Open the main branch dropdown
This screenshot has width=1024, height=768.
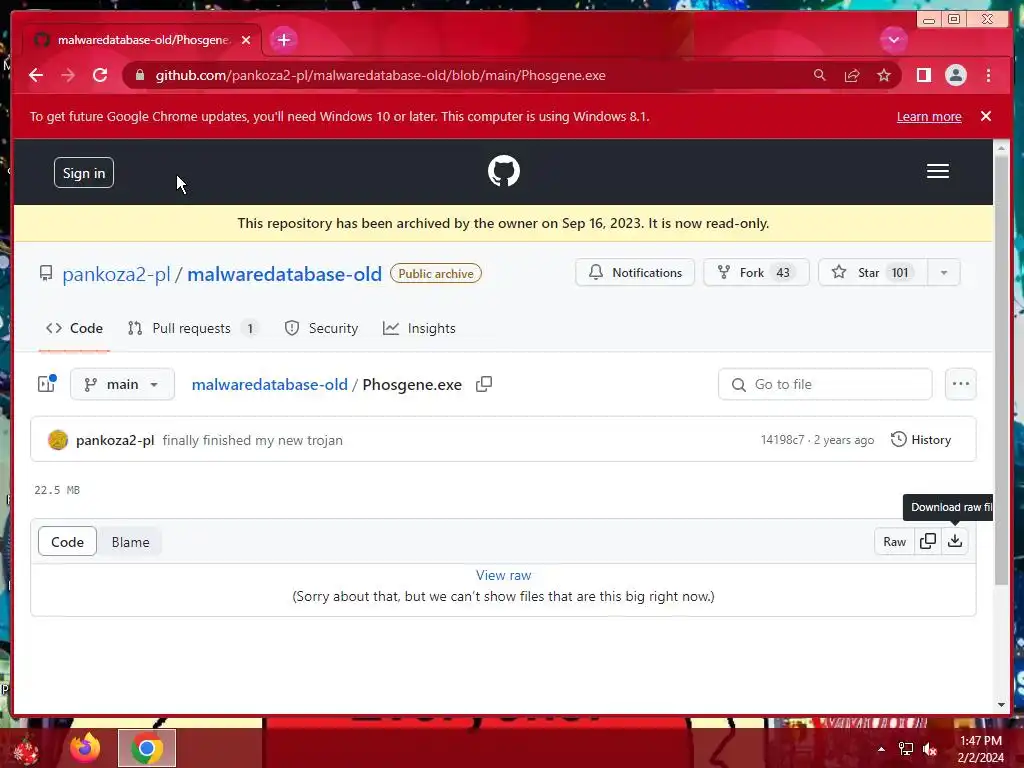pyautogui.click(x=122, y=384)
